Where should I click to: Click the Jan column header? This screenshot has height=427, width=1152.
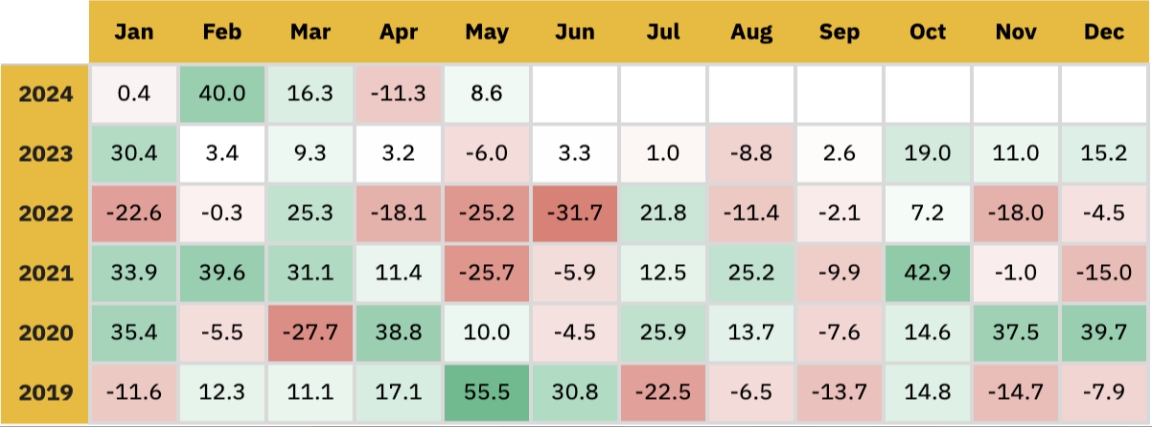point(134,32)
